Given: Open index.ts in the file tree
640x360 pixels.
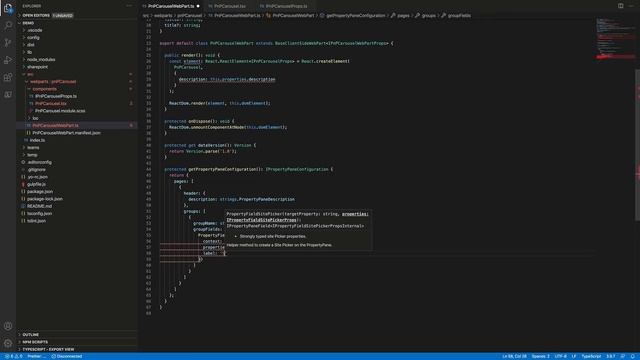Looking at the screenshot, I should [x=38, y=140].
